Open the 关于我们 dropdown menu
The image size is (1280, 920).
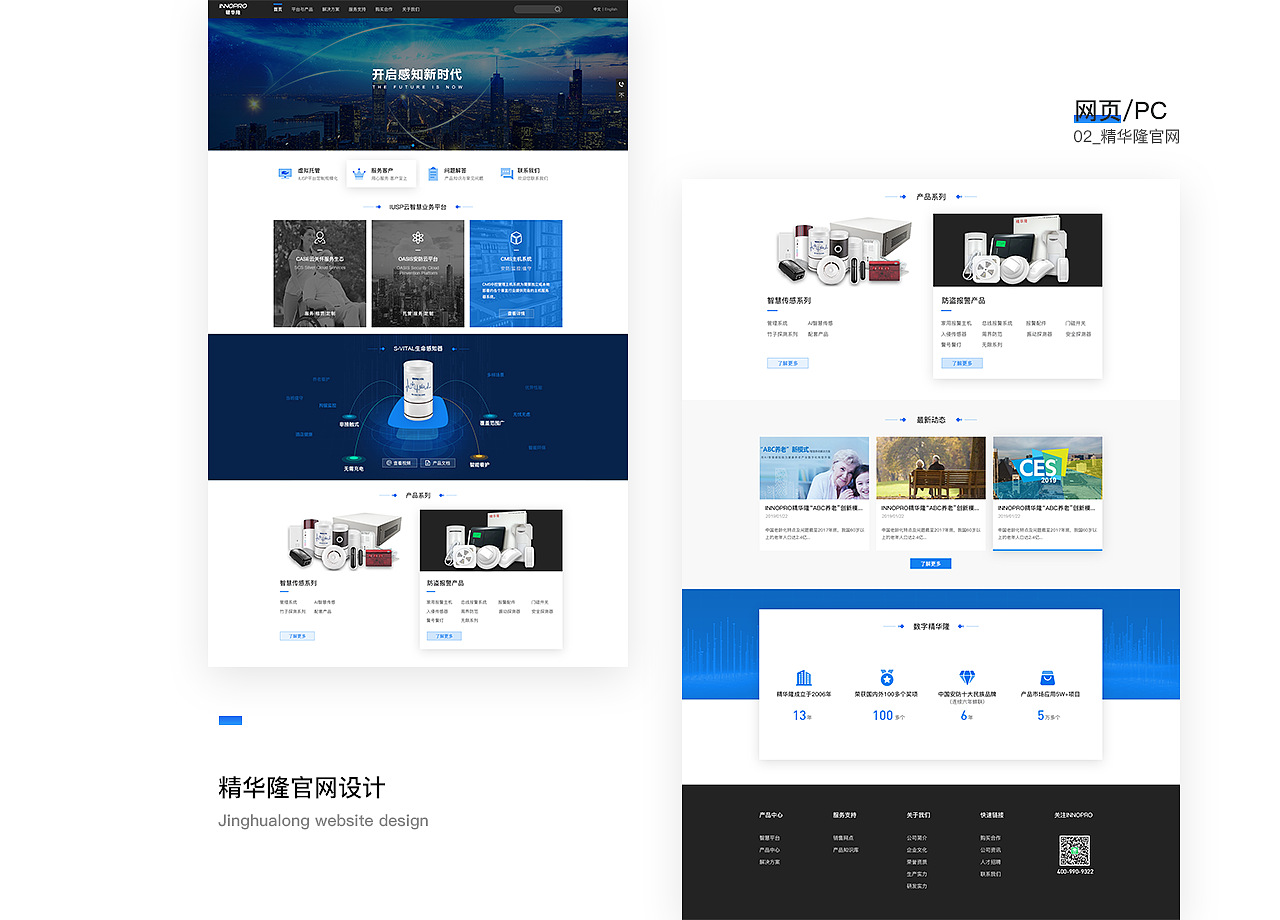pos(410,8)
